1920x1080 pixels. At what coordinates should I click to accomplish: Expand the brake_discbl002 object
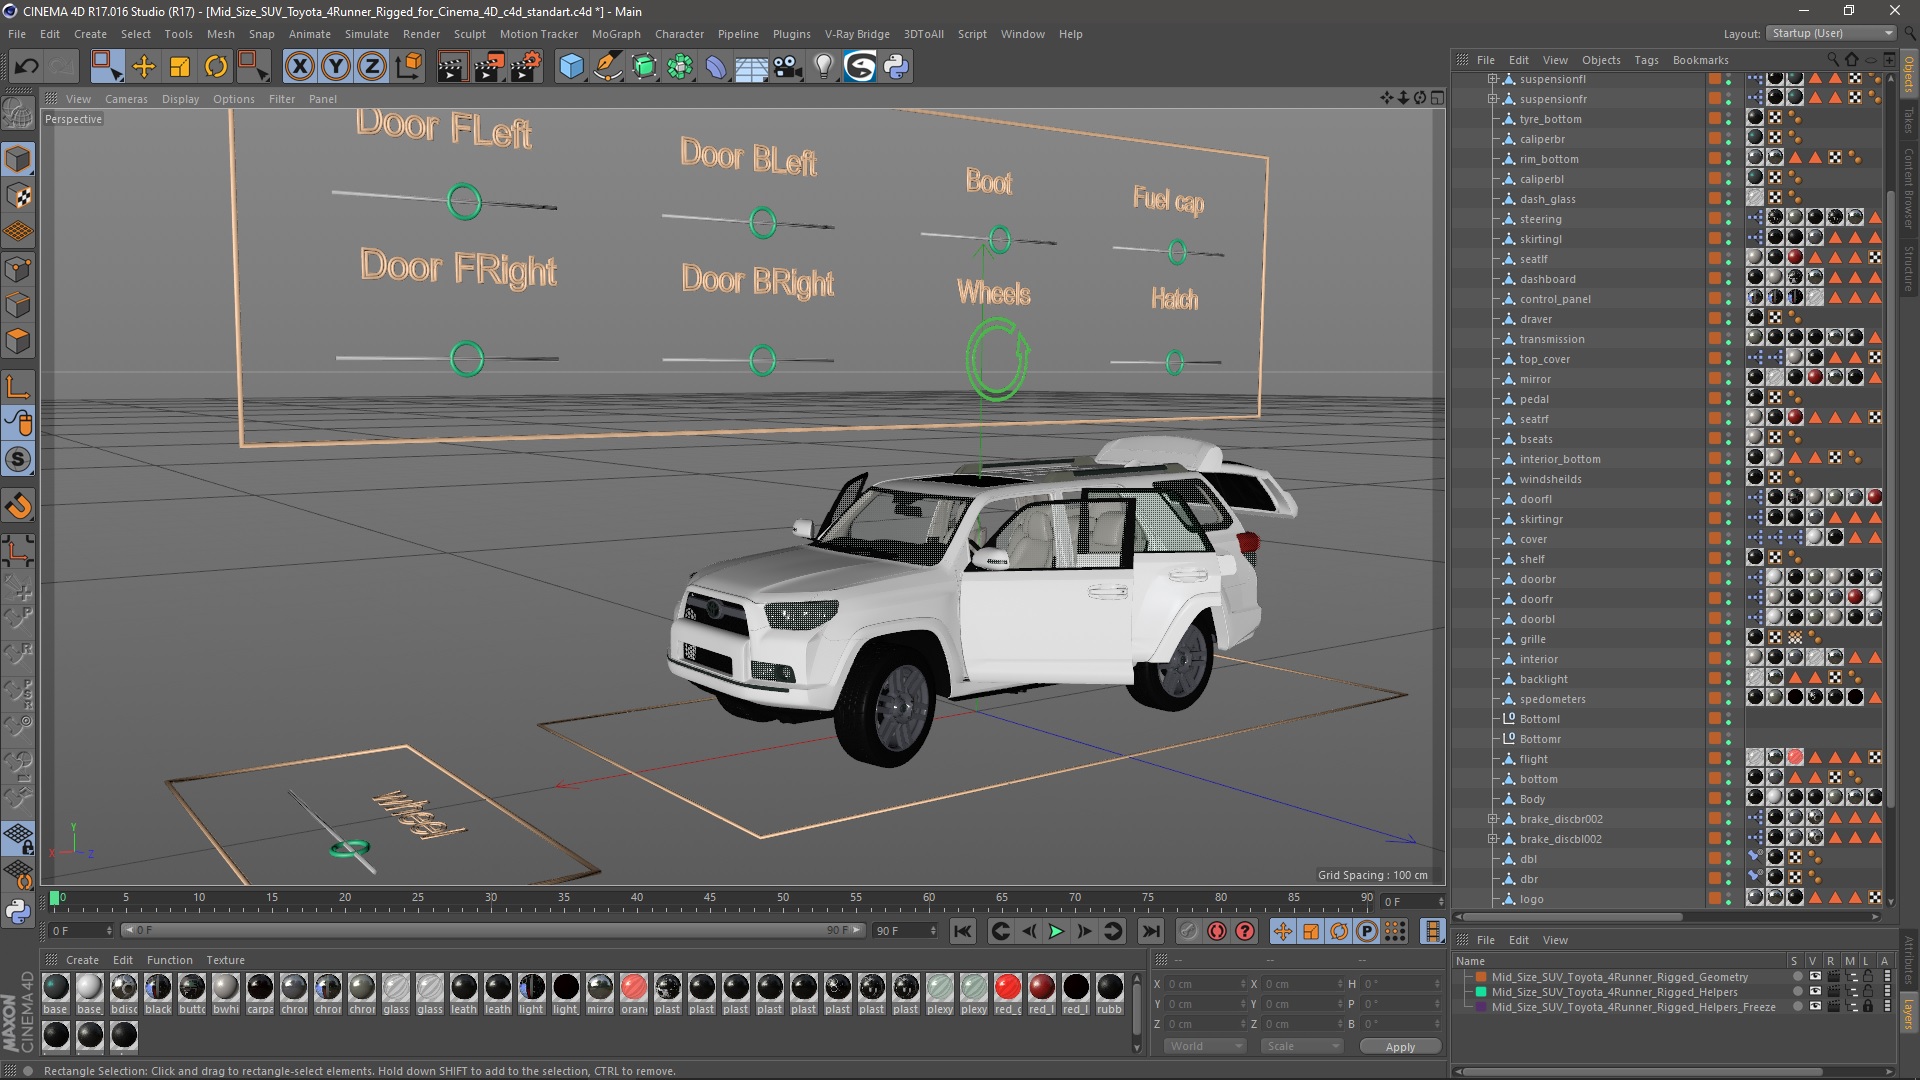click(1492, 839)
